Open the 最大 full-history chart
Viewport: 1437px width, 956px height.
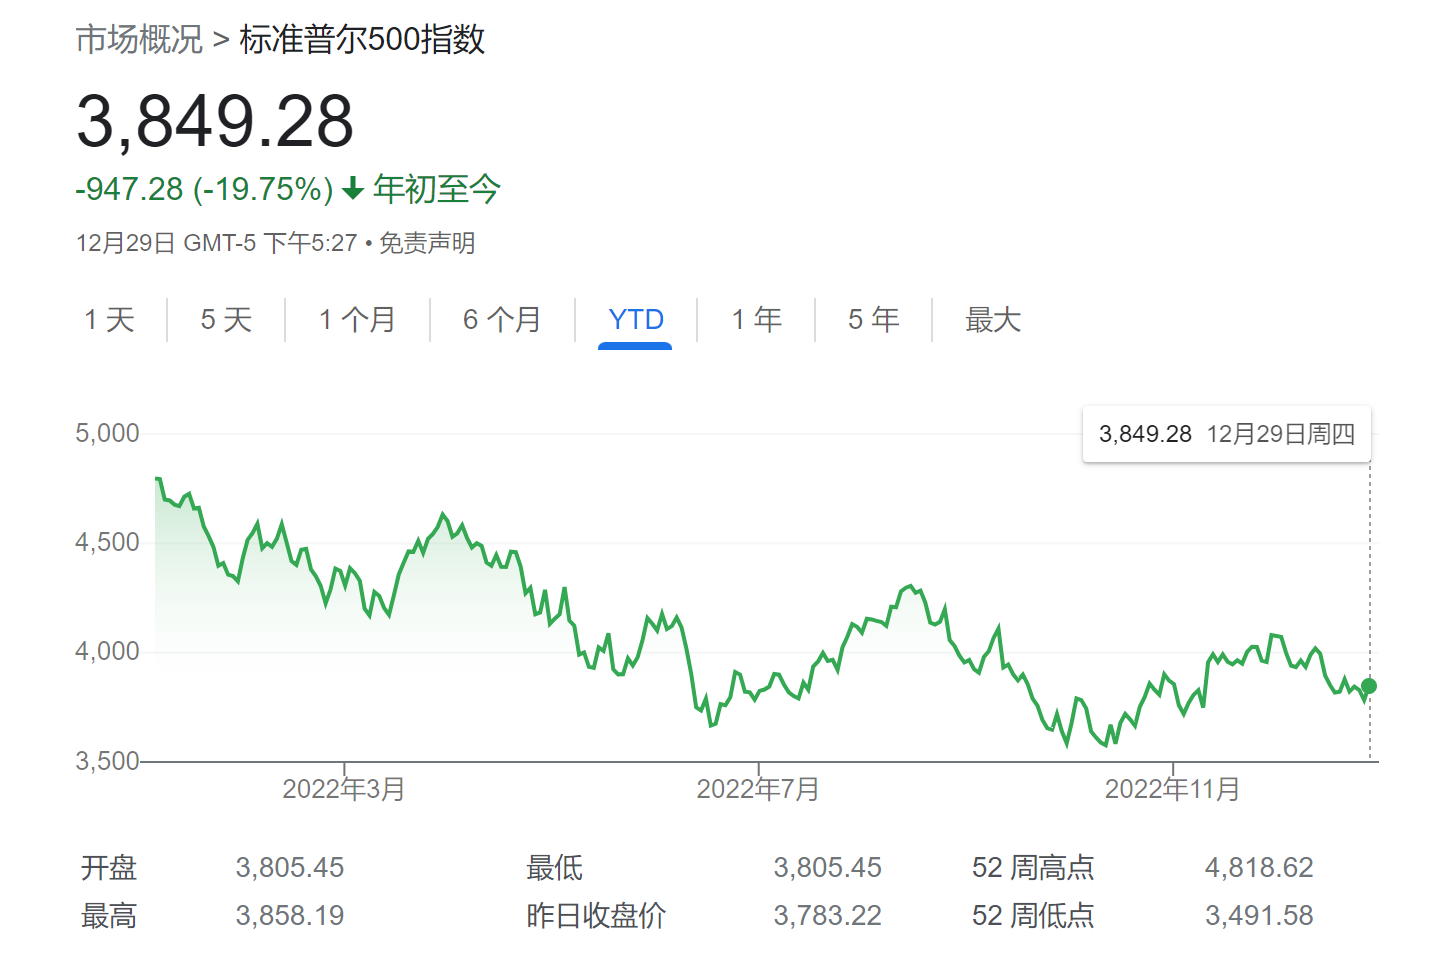coord(992,319)
